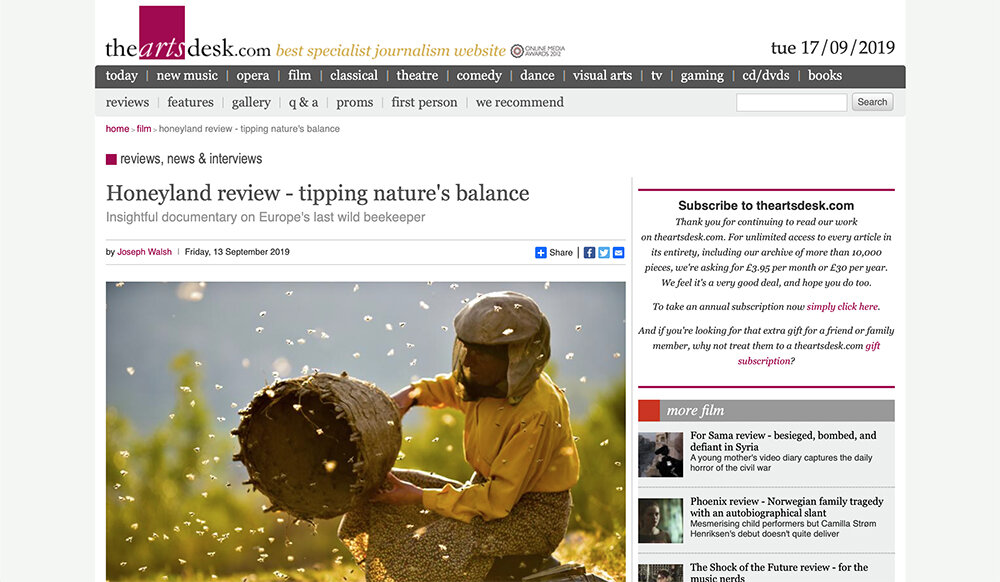Open the comedy section
This screenshot has height=582, width=1000.
coord(479,76)
